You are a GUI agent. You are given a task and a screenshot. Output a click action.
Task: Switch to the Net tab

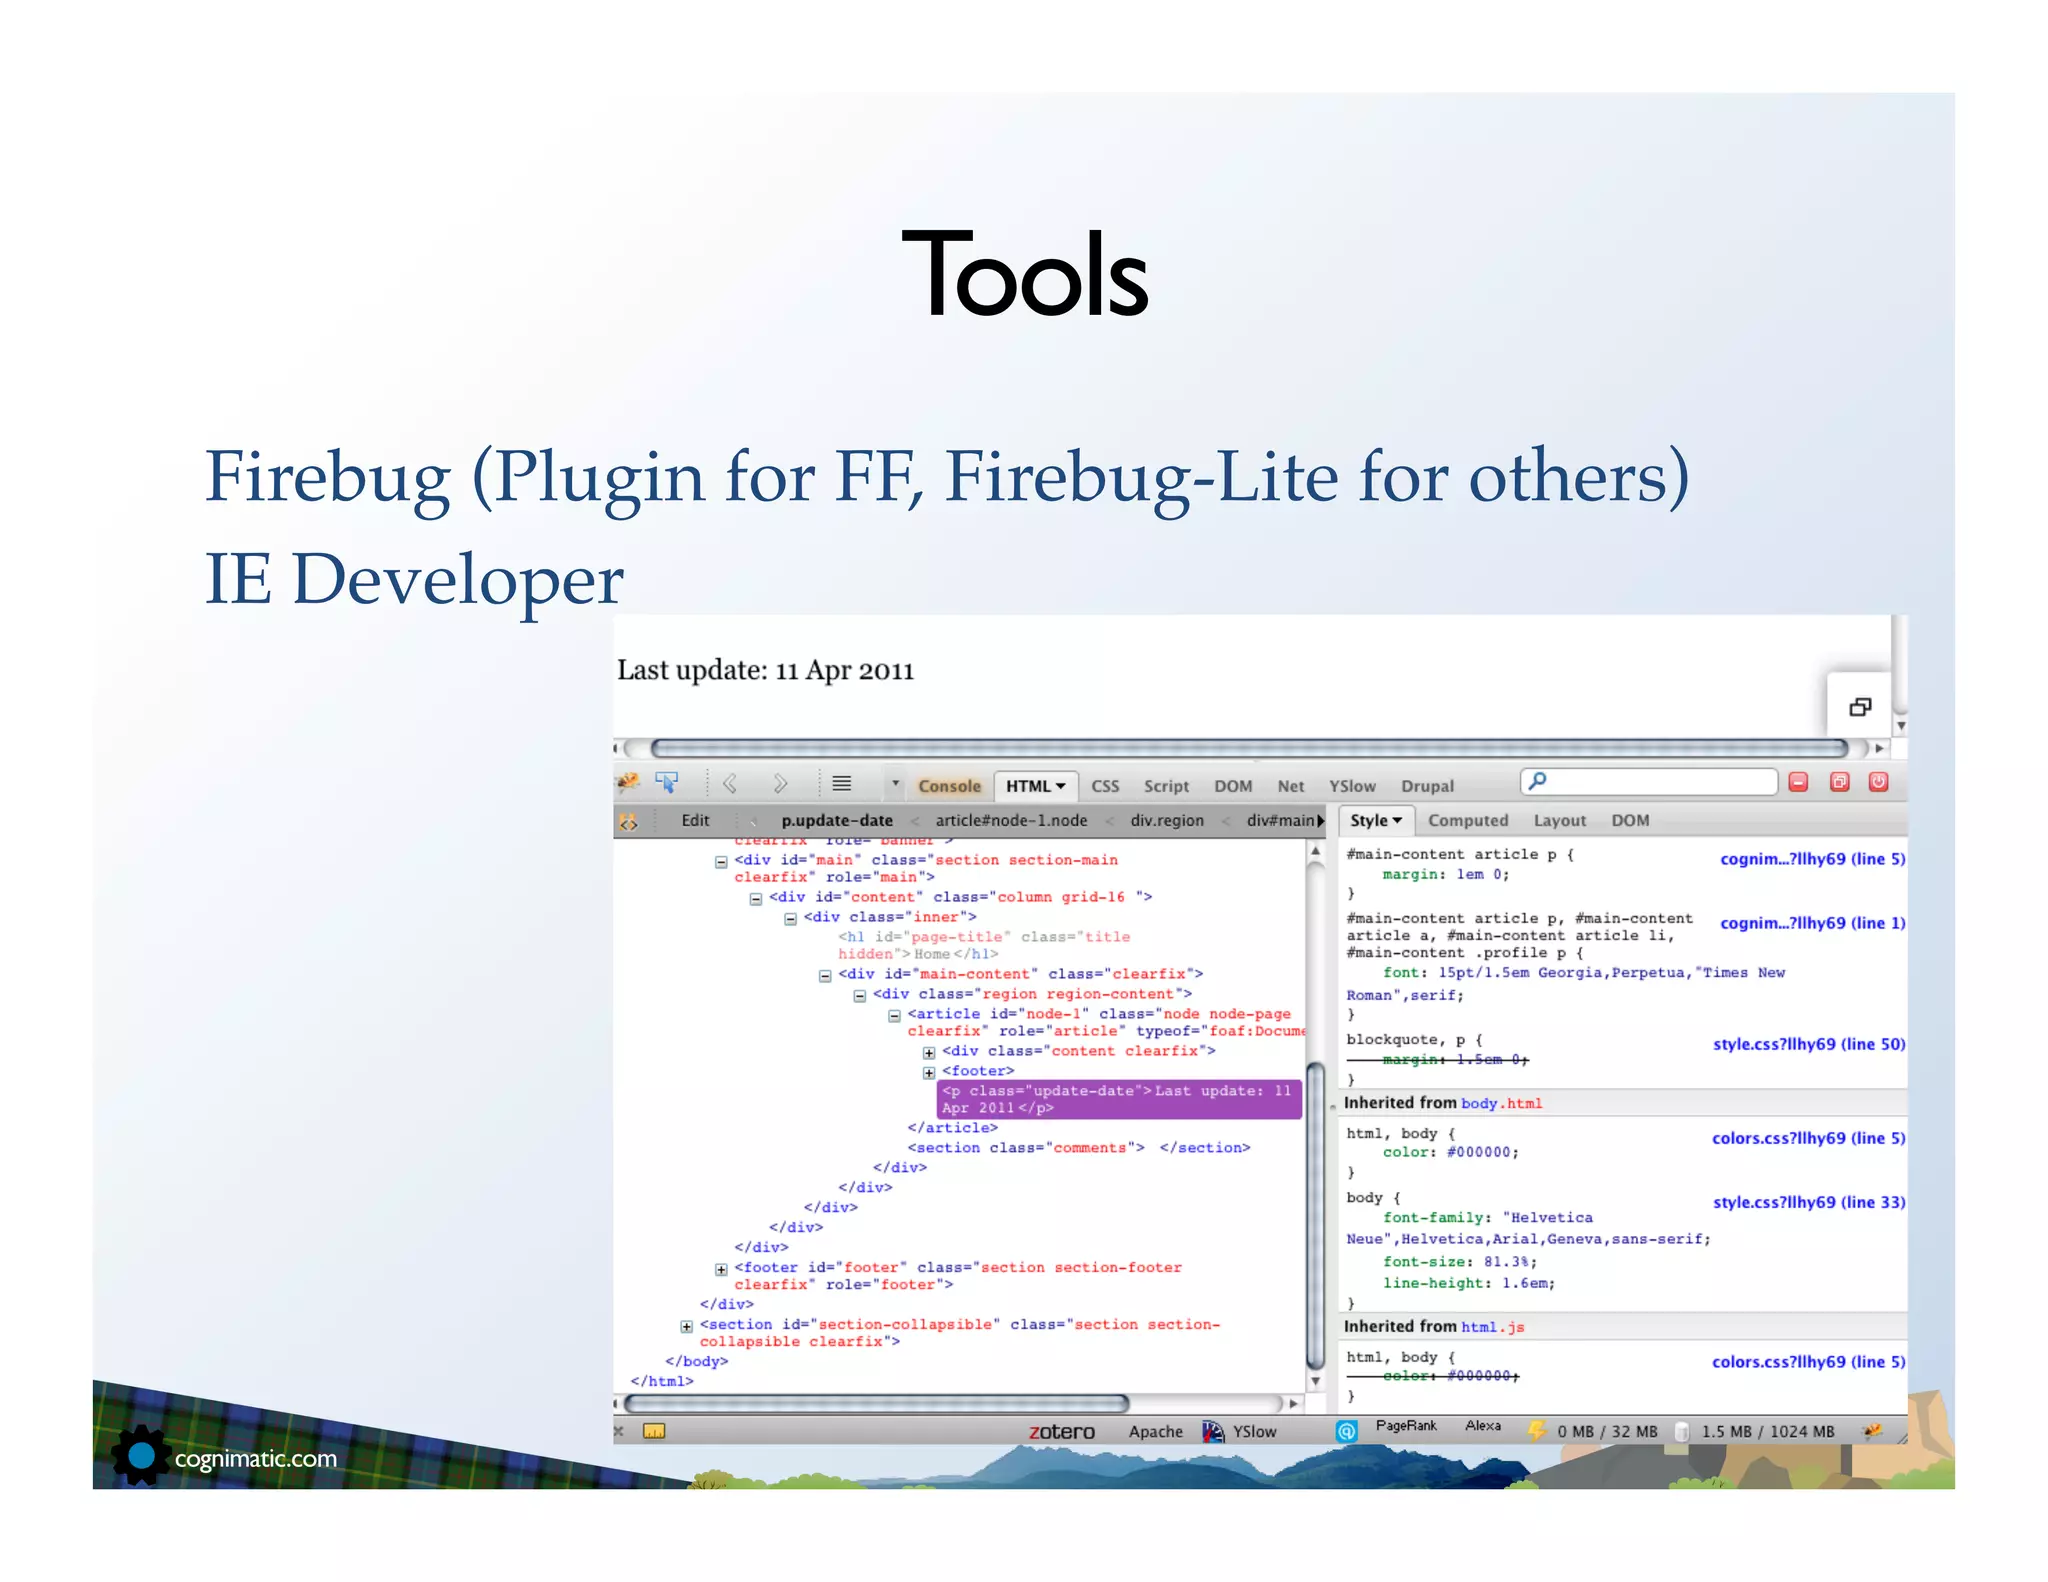coord(1290,786)
